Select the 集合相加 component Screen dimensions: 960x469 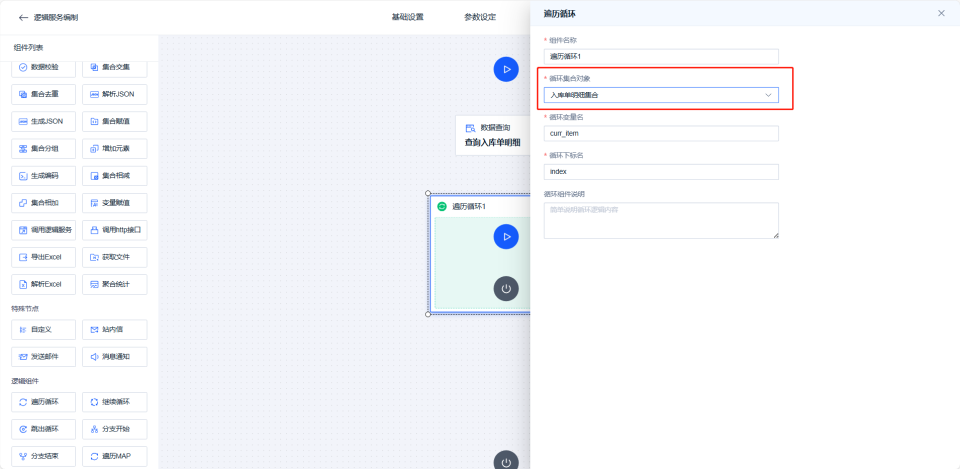[x=43, y=203]
